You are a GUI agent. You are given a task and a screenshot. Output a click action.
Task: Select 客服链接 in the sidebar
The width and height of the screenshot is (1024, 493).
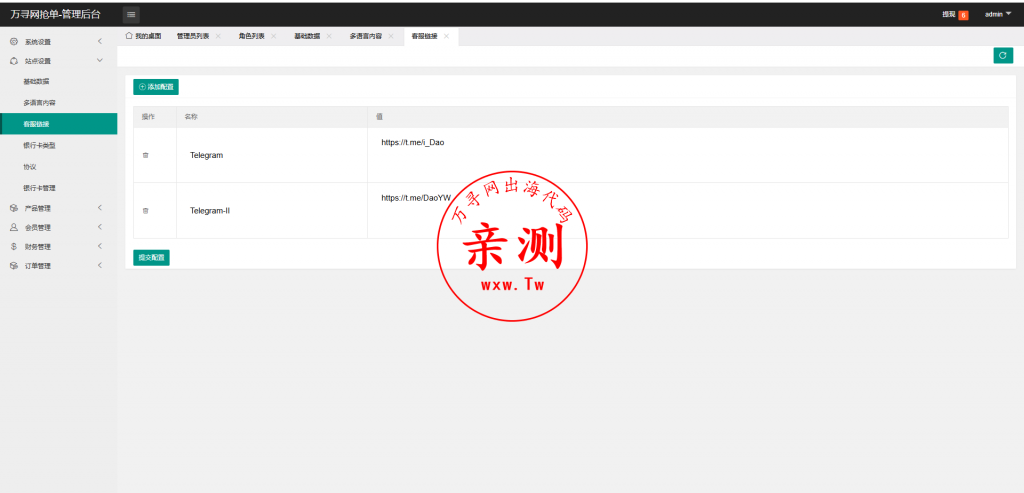coord(59,124)
